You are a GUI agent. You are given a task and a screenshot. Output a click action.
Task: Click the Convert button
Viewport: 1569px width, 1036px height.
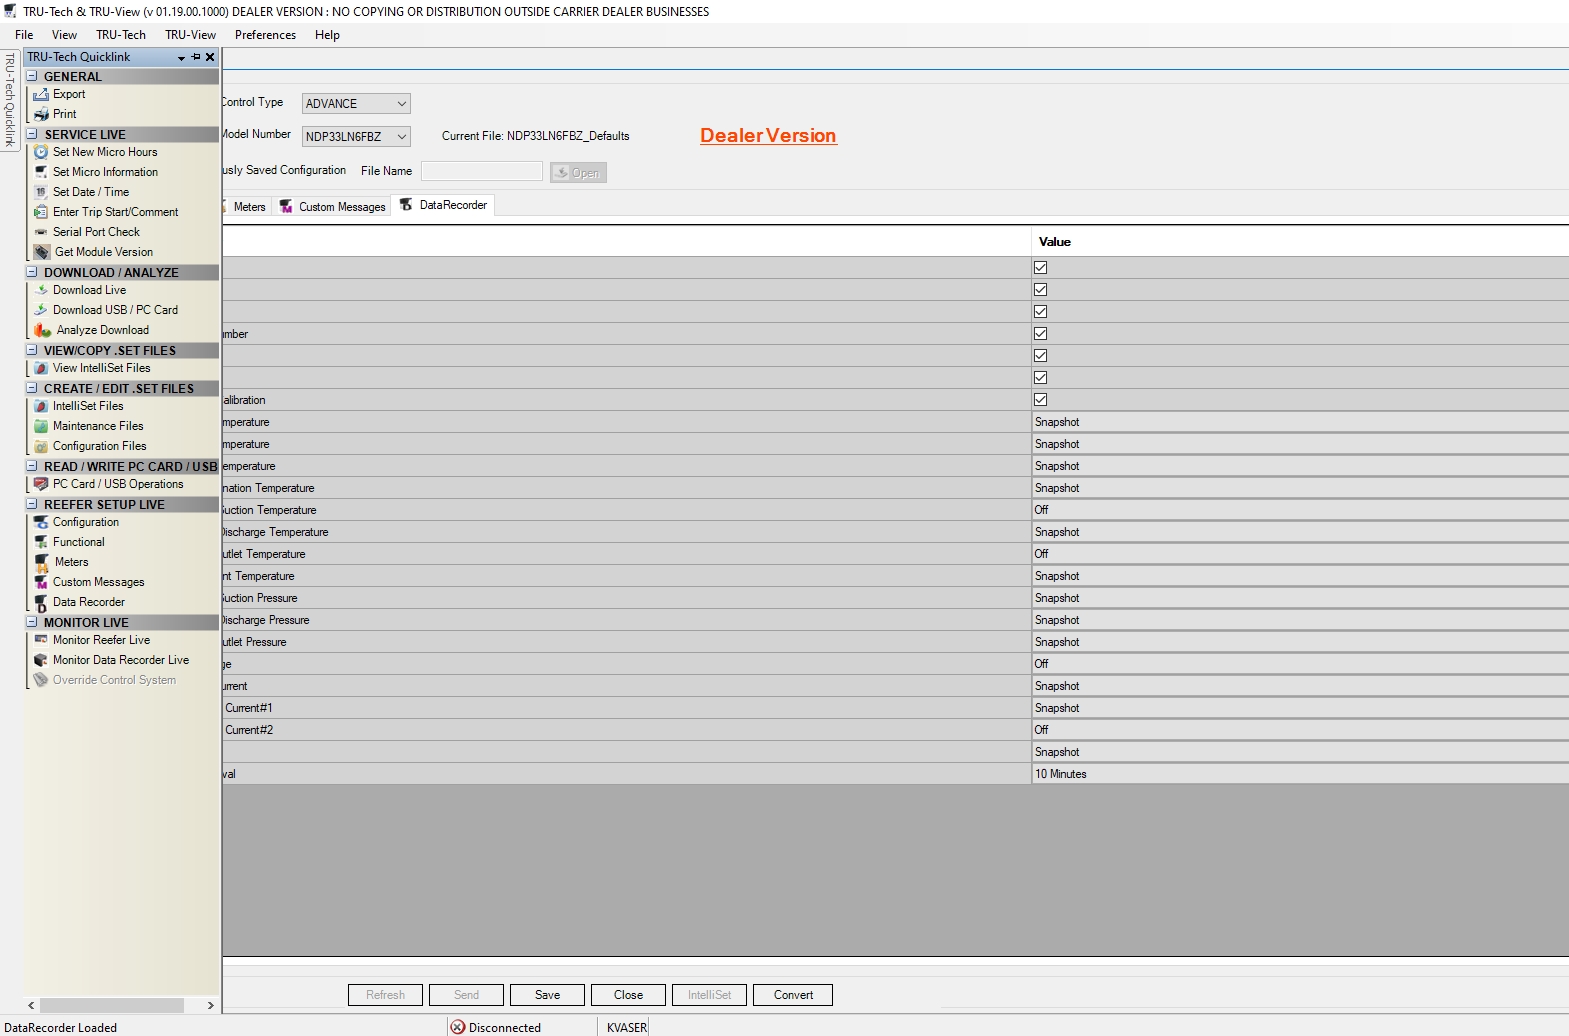pos(793,995)
